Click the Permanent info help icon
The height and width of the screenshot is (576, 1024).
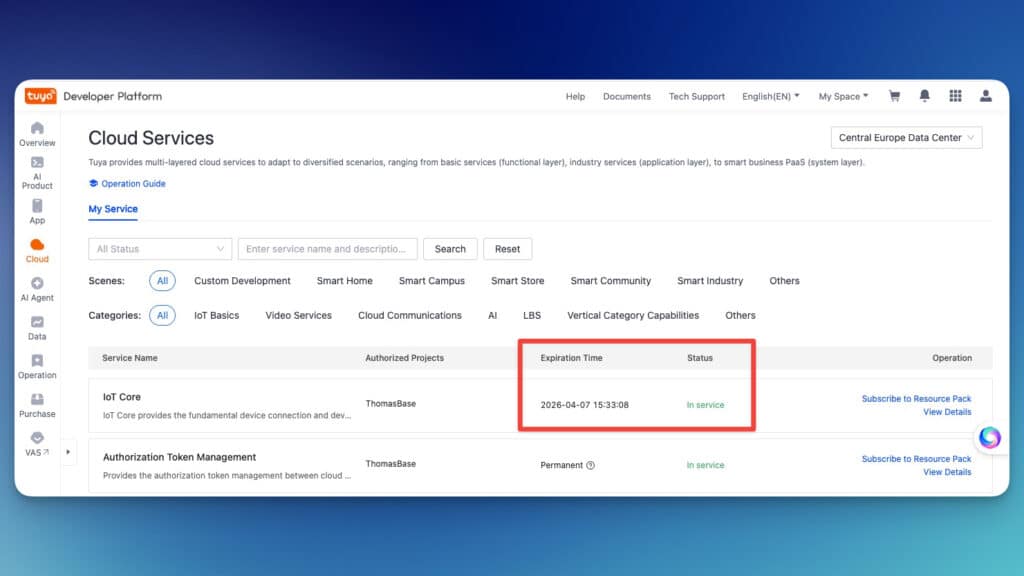point(591,465)
